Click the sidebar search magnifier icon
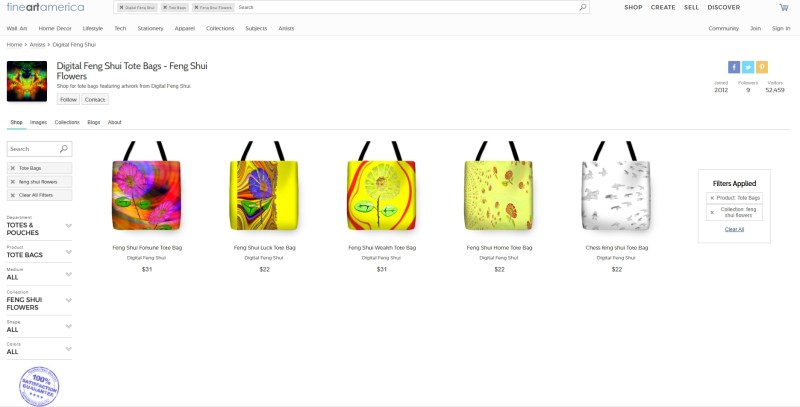The height and width of the screenshot is (407, 800). tap(64, 148)
